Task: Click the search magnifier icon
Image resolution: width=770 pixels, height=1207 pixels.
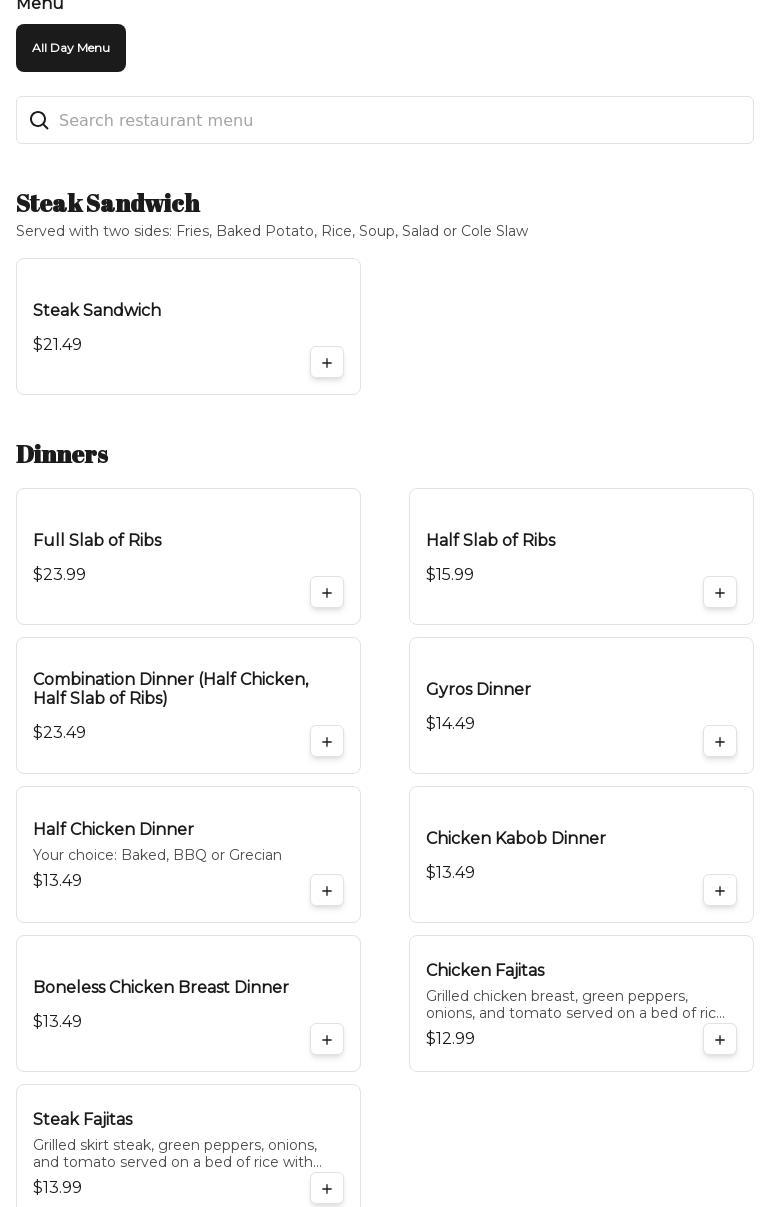Action: coord(39,121)
